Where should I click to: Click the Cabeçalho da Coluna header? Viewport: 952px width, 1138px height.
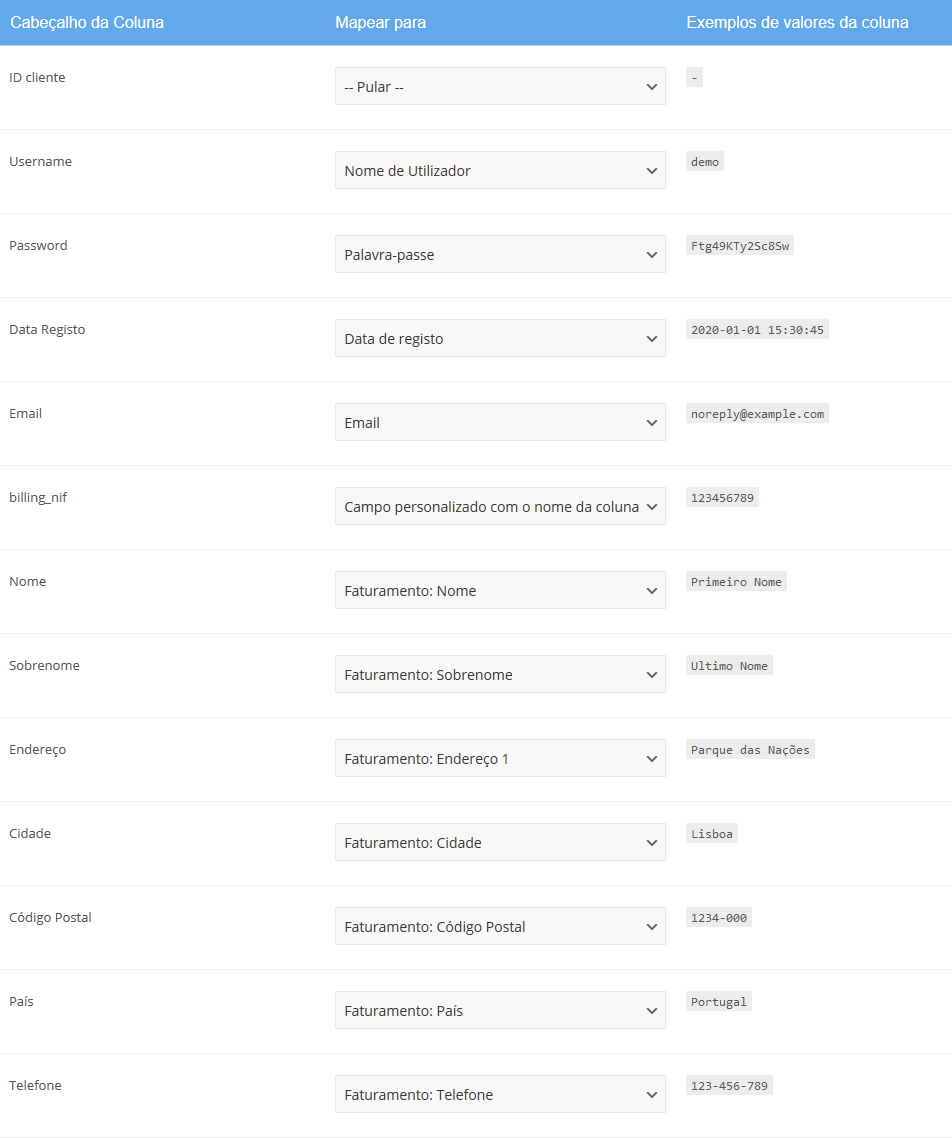coord(87,22)
